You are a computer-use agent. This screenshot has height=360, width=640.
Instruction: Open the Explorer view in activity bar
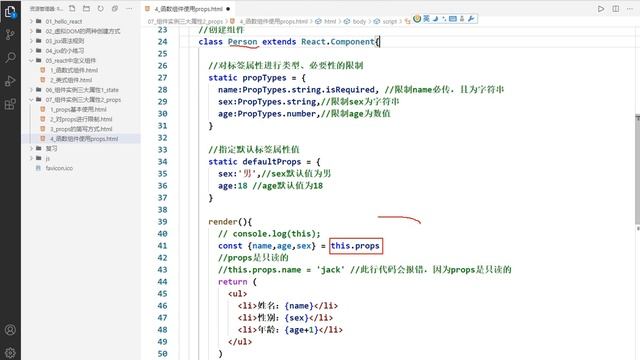[10, 12]
